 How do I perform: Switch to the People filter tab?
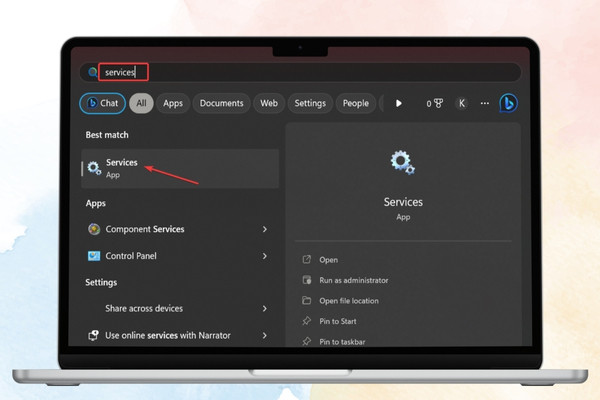click(356, 103)
